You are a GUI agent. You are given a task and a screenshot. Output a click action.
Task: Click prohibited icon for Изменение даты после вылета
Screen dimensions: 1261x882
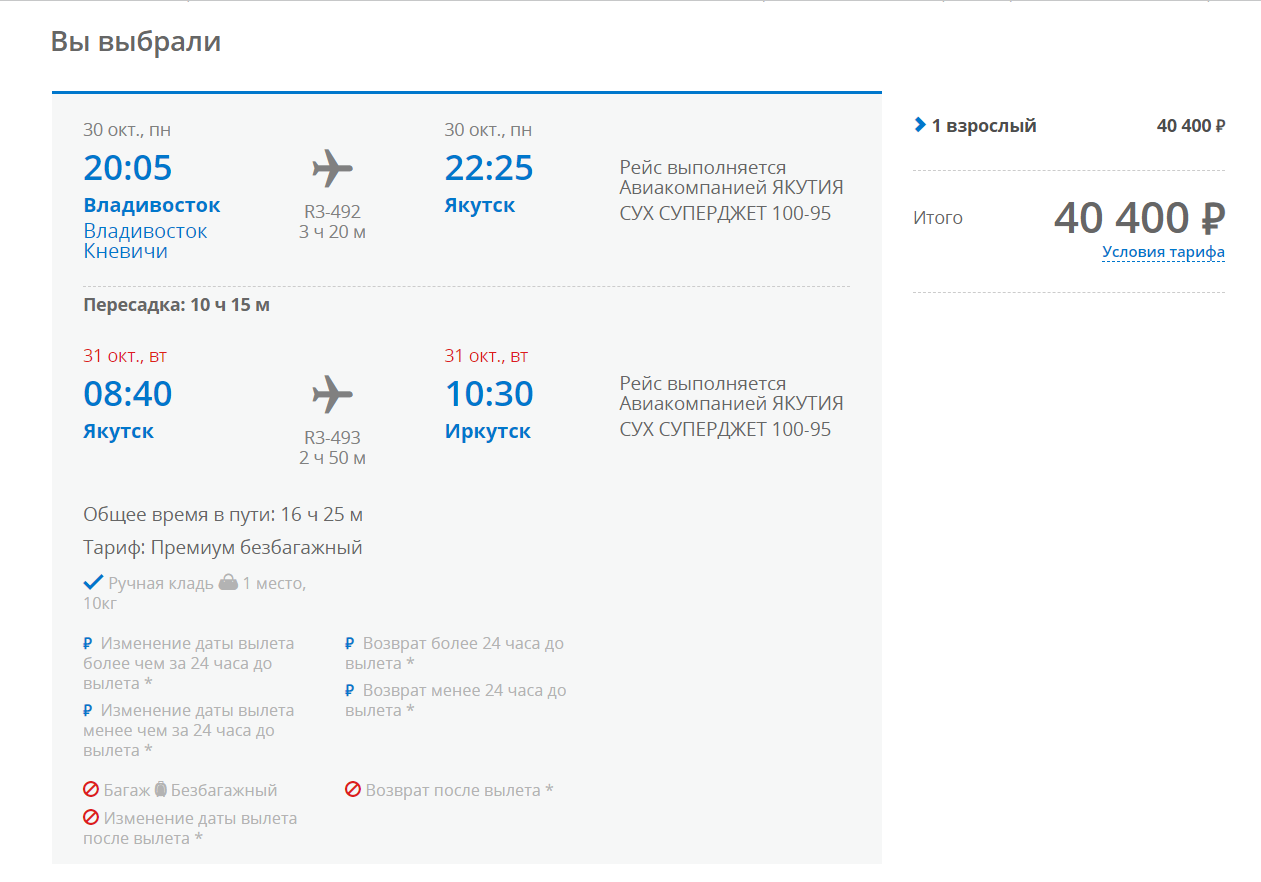tap(91, 818)
